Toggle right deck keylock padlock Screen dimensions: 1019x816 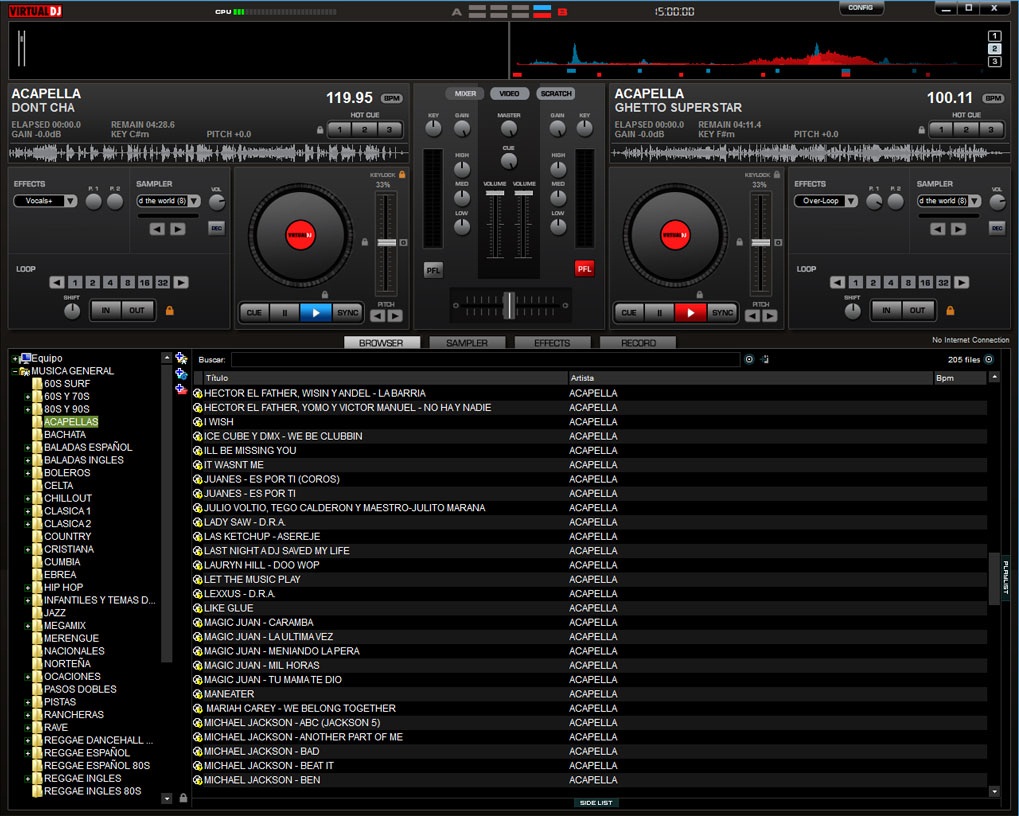click(x=777, y=174)
